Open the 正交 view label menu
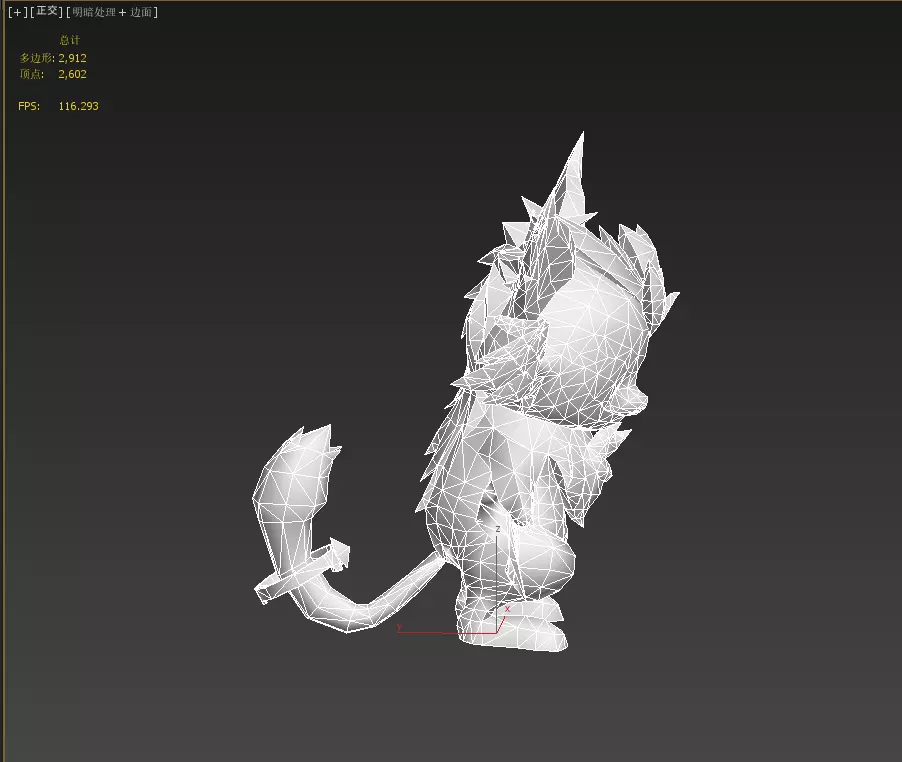Screen dimensions: 902x762 pos(47,12)
